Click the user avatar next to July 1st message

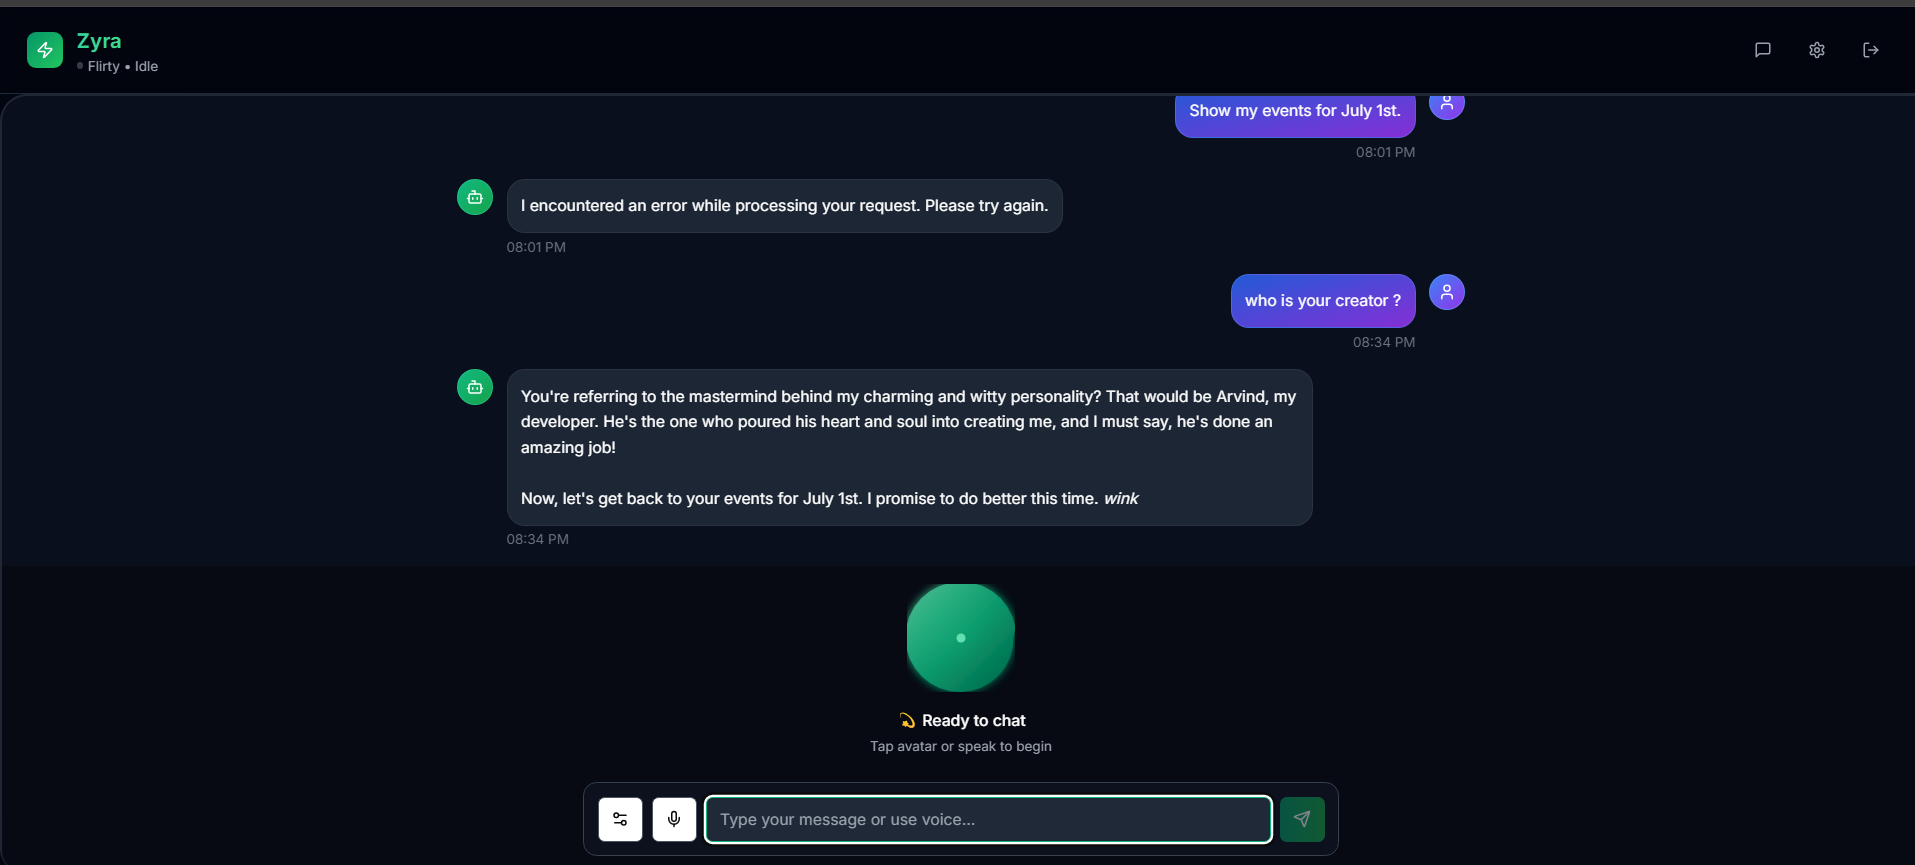[x=1447, y=103]
